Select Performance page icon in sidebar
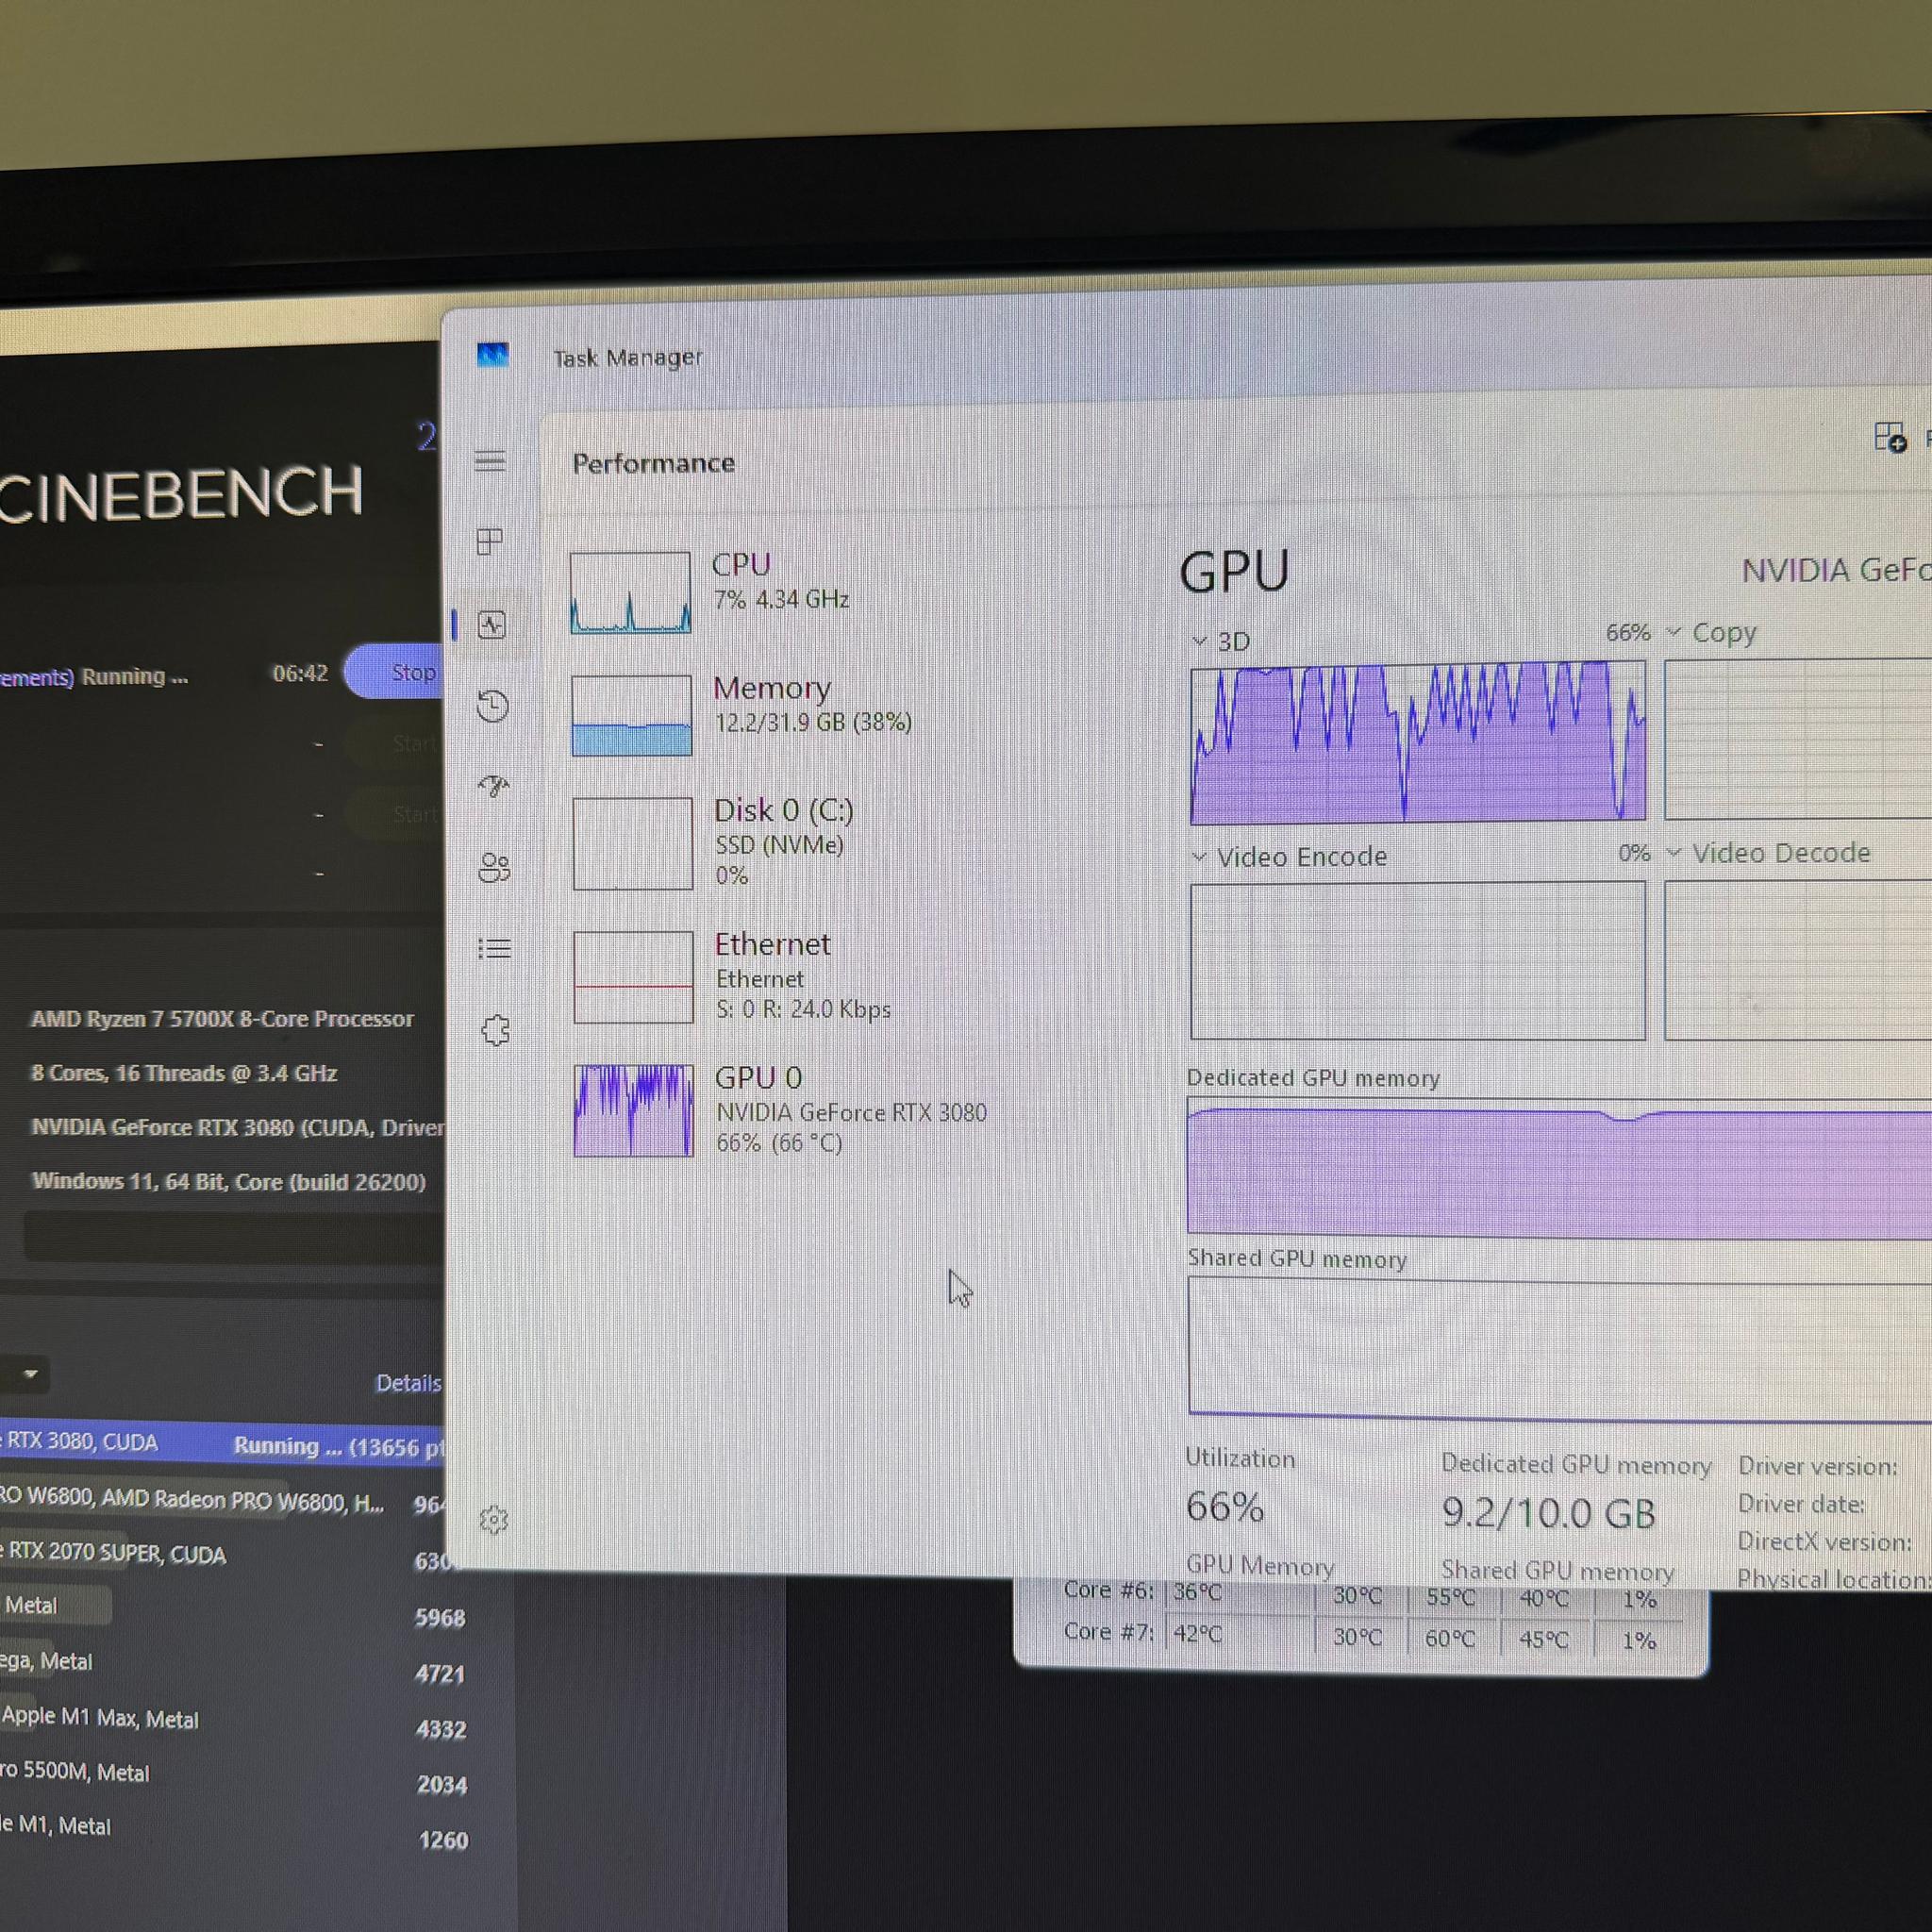Viewport: 1932px width, 1932px height. (x=492, y=625)
